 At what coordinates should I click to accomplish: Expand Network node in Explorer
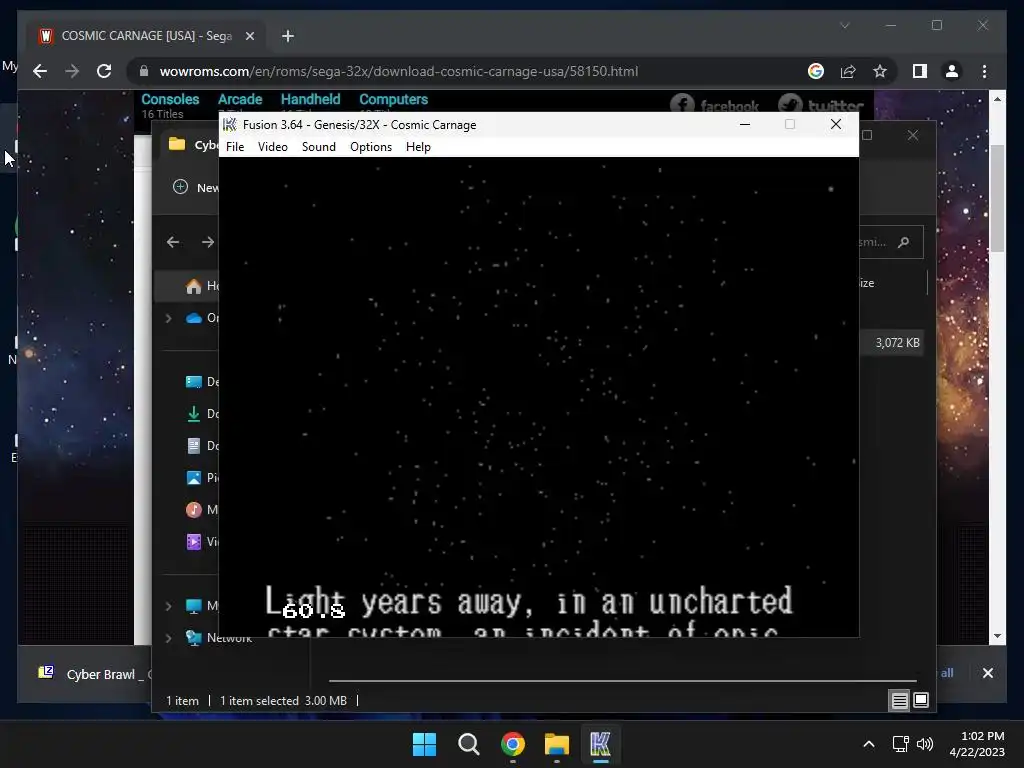click(168, 638)
